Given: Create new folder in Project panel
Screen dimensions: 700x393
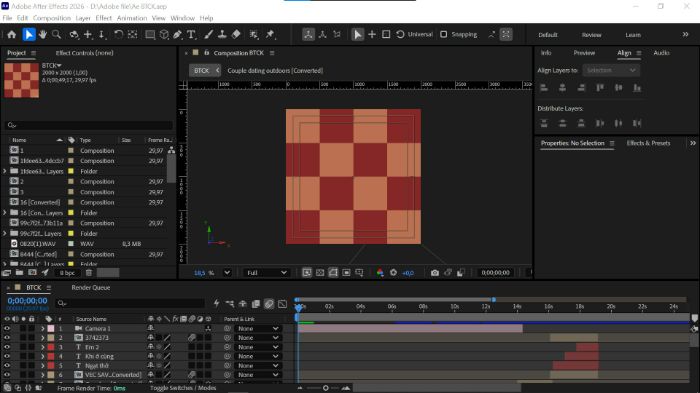Looking at the screenshot, I should pyautogui.click(x=19, y=272).
